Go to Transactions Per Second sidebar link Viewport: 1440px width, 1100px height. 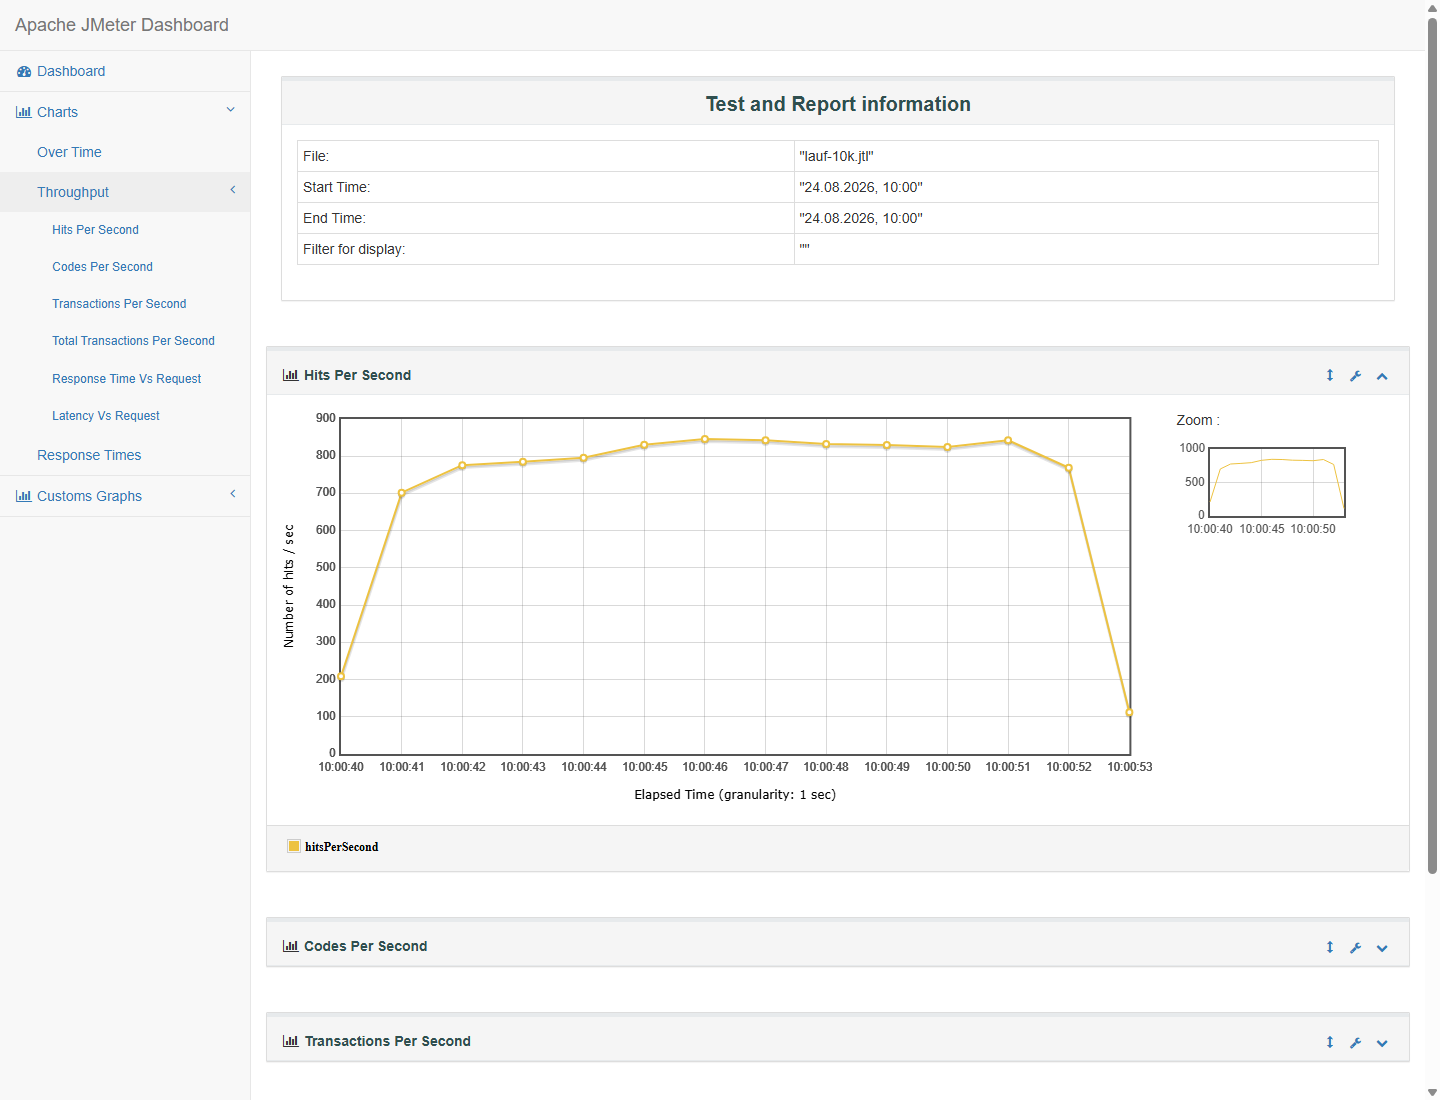point(119,304)
